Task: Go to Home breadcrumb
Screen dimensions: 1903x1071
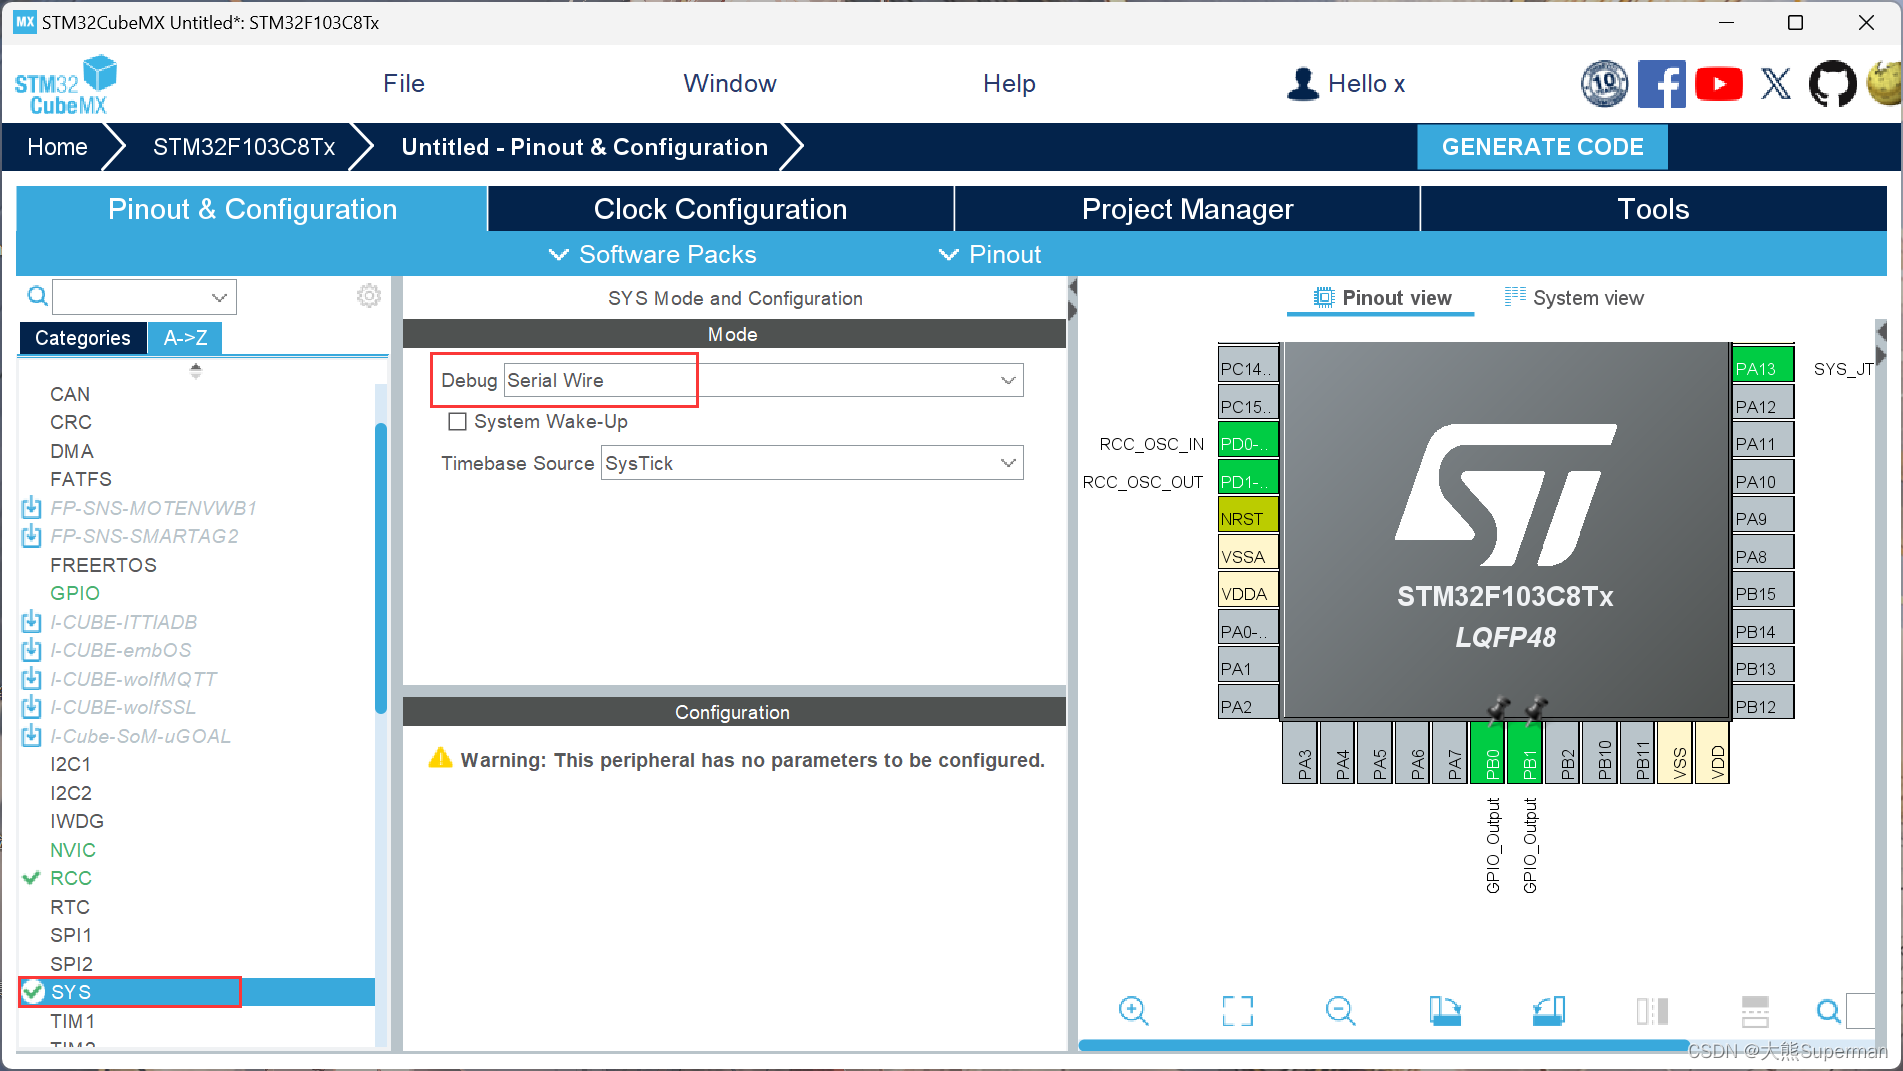Action: pyautogui.click(x=57, y=147)
